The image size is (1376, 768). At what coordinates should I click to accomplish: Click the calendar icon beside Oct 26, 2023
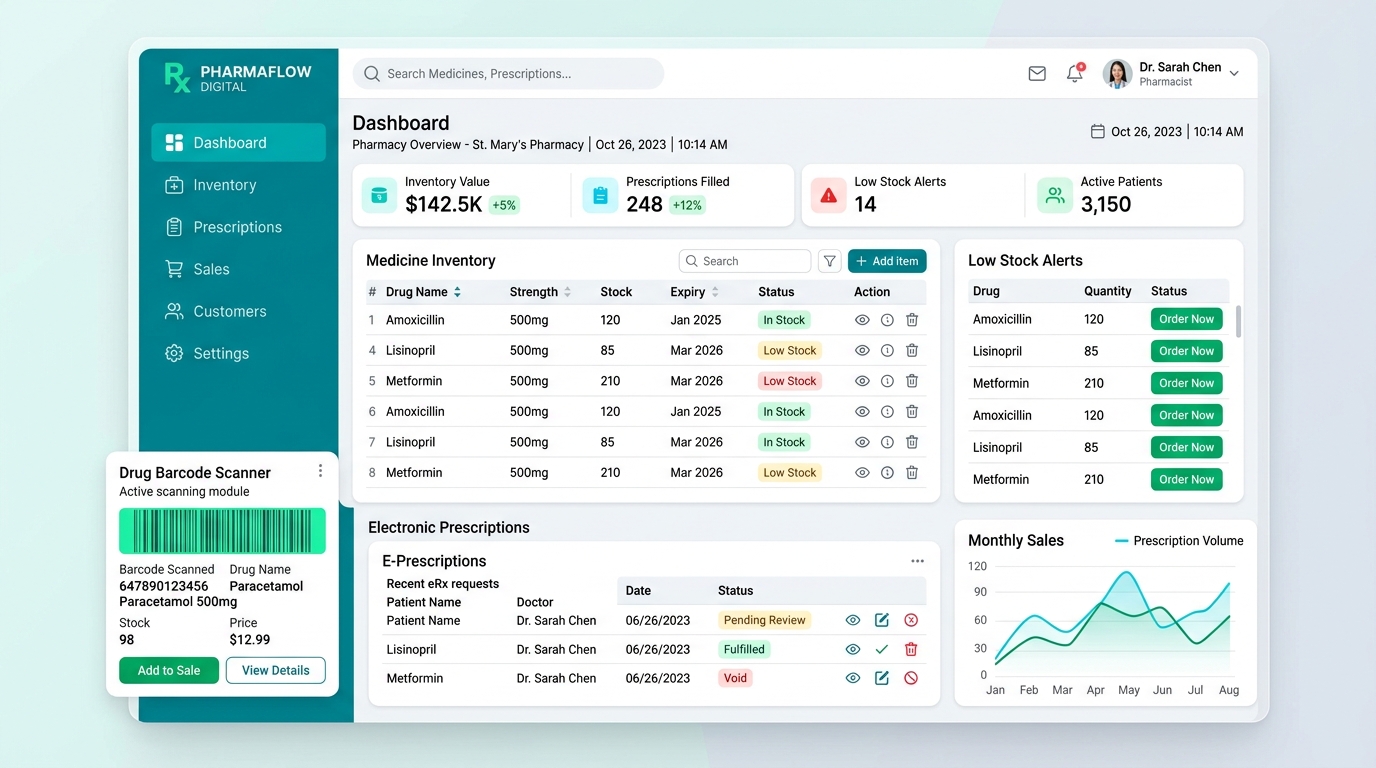(1097, 131)
